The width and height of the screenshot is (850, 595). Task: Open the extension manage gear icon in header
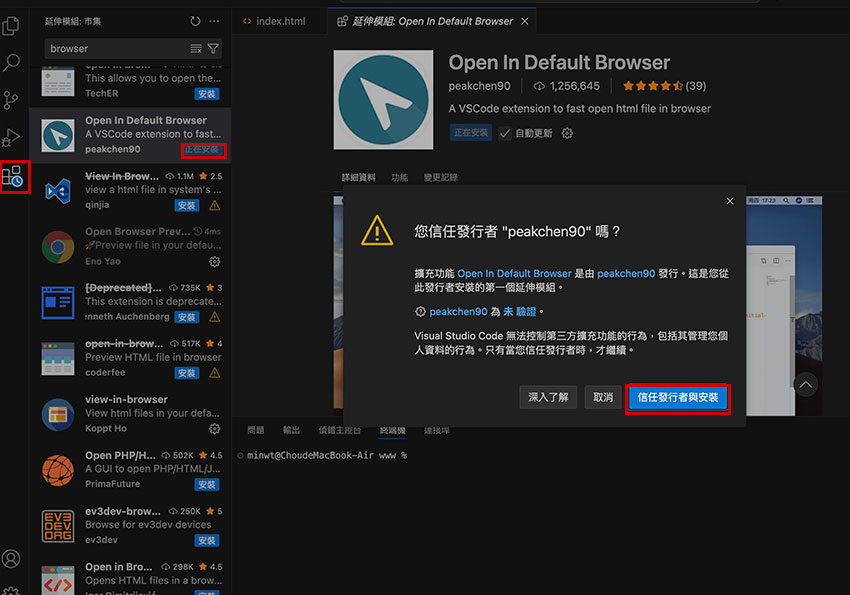(567, 133)
